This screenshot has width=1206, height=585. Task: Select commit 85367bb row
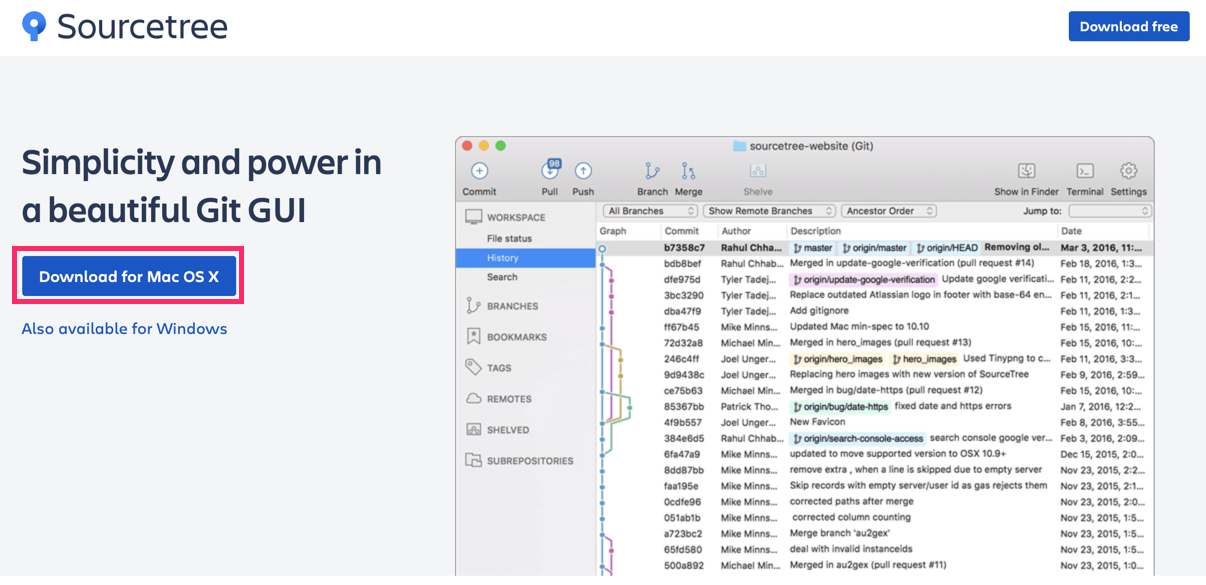coord(875,406)
